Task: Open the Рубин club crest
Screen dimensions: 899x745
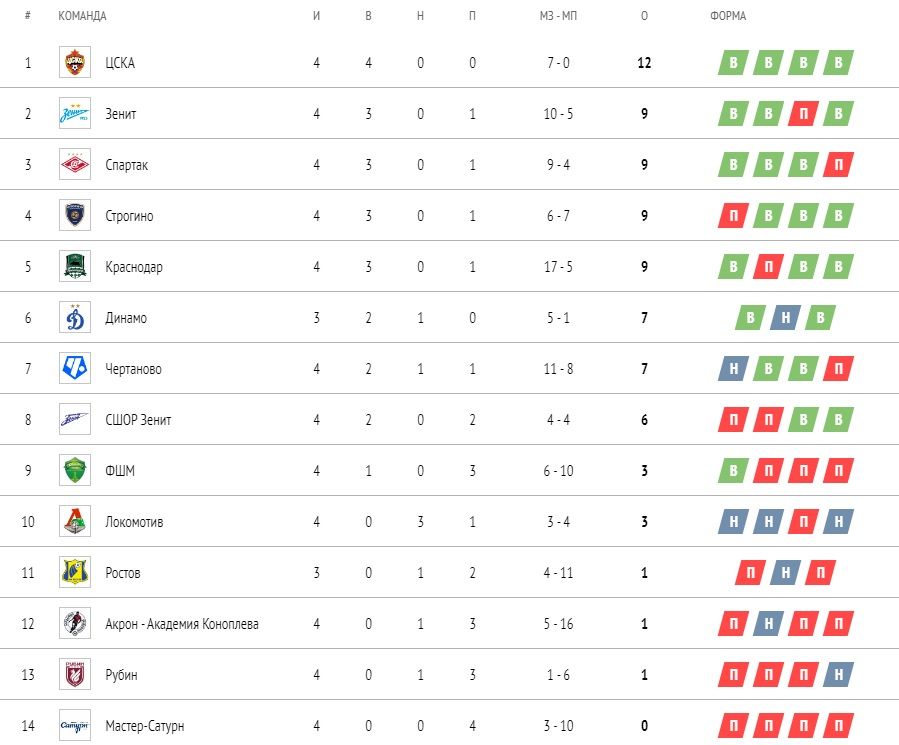Action: point(75,674)
